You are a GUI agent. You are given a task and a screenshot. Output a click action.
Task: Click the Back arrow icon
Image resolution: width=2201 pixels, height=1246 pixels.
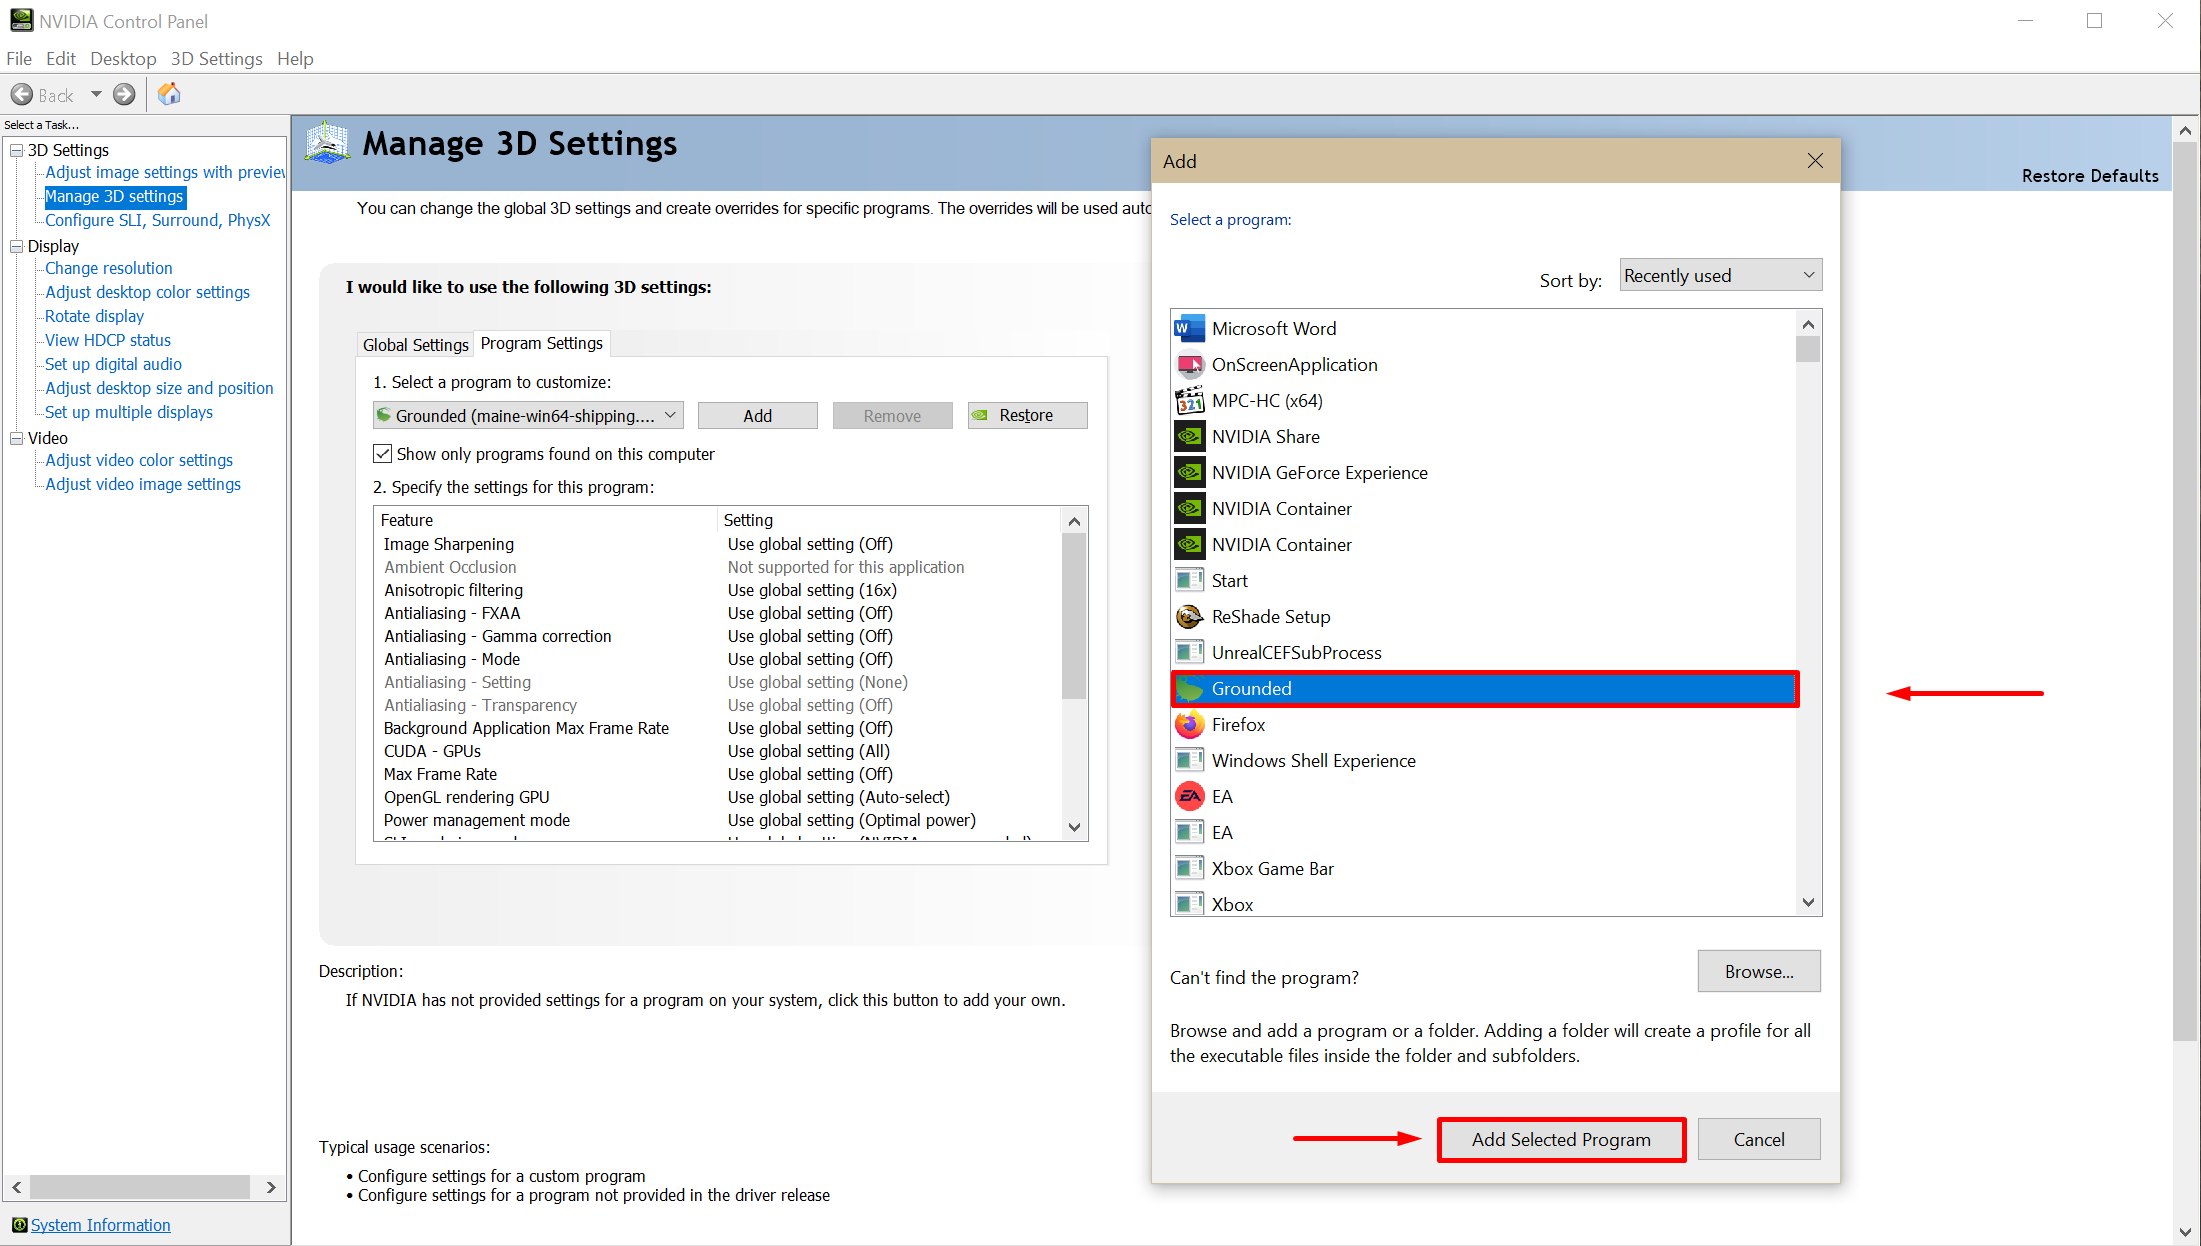(22, 95)
